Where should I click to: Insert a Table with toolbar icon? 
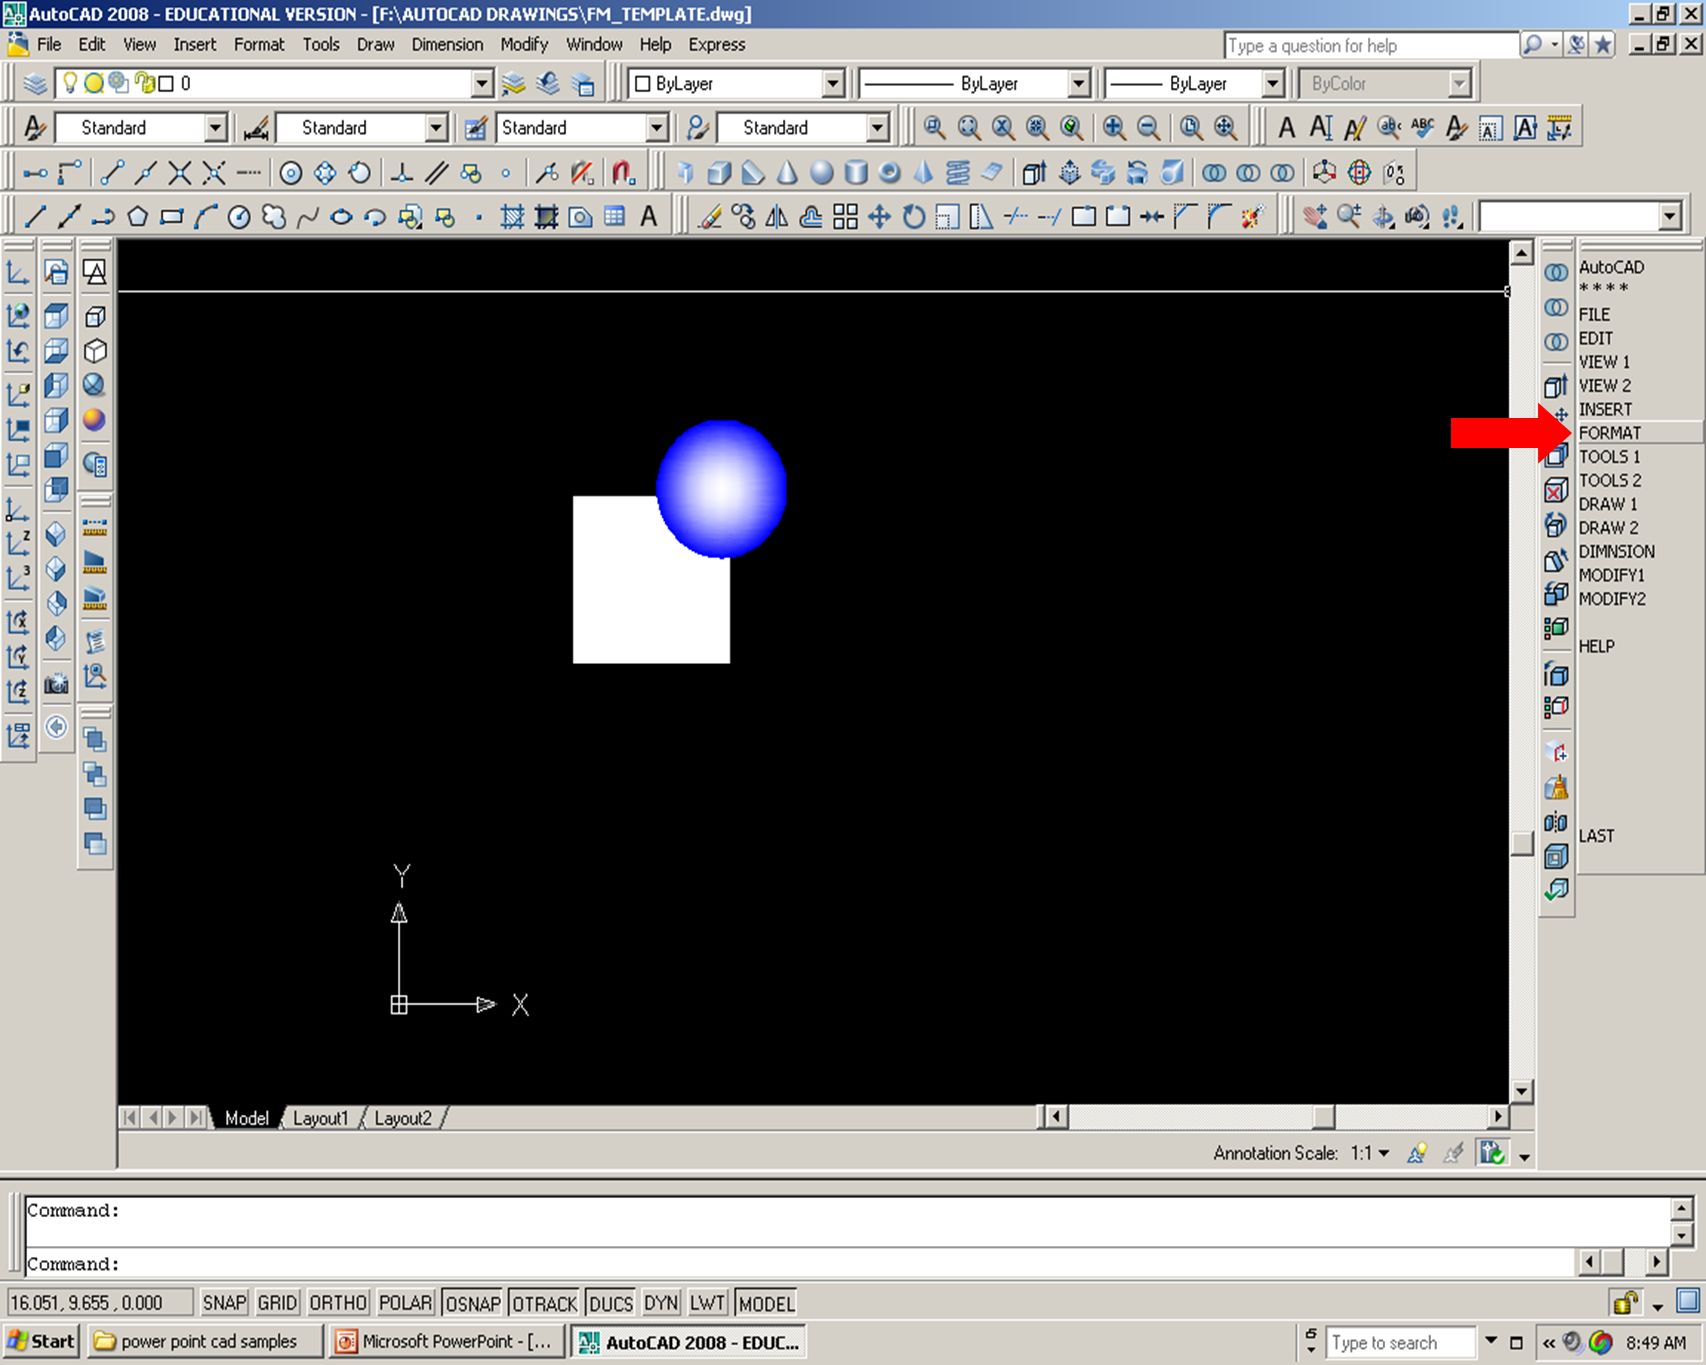[x=614, y=216]
